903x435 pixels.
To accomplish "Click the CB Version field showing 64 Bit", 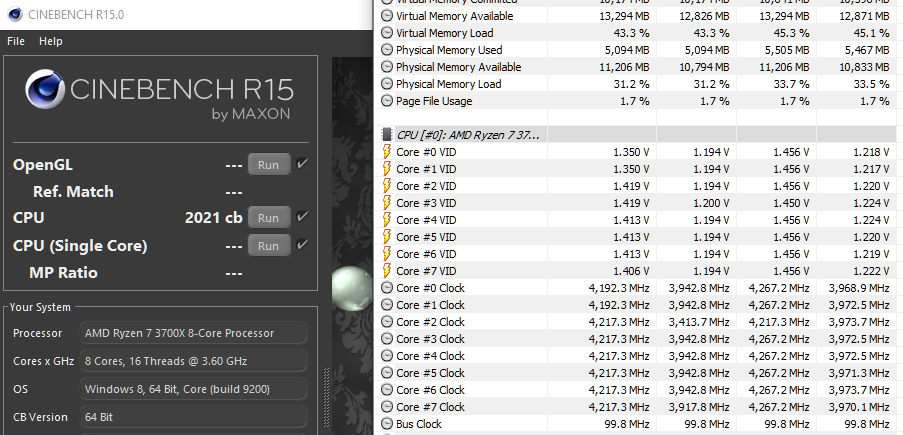I will coord(193,417).
